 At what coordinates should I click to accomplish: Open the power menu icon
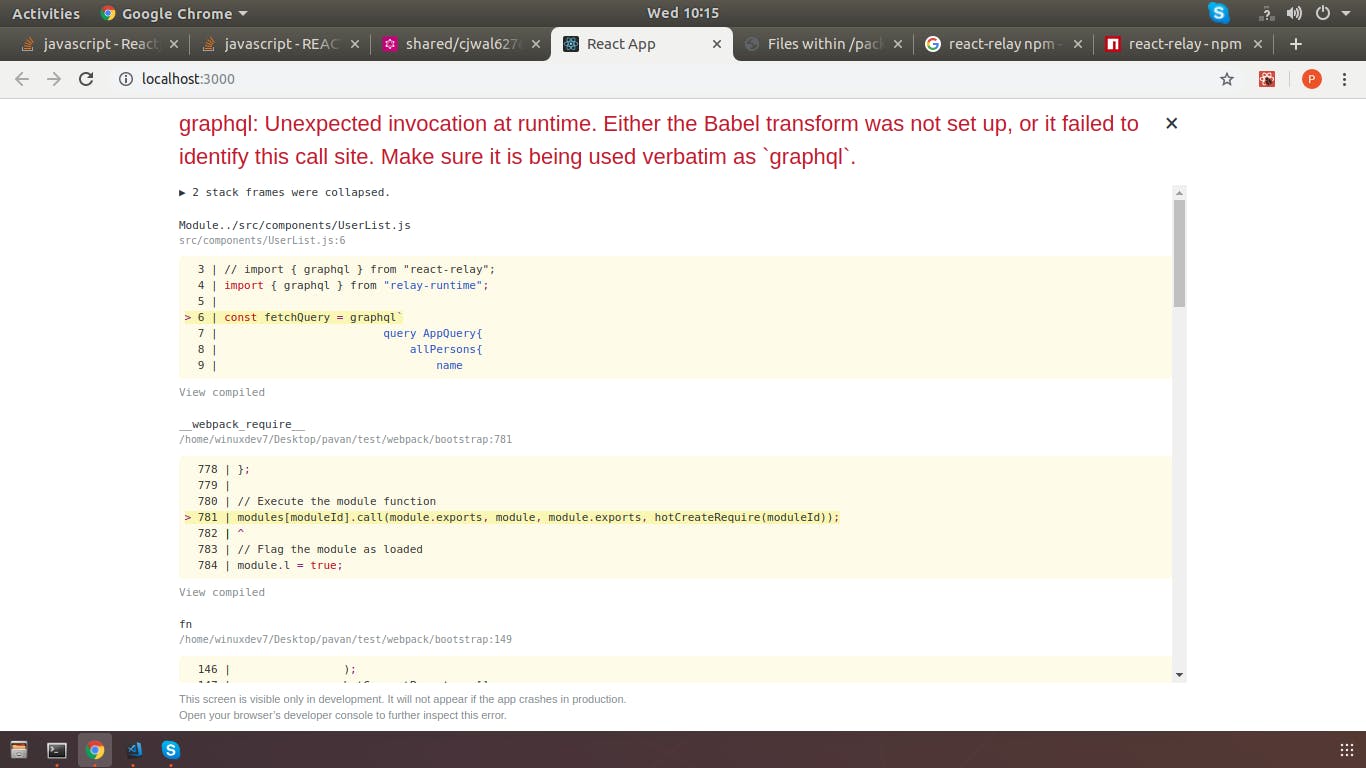[x=1322, y=13]
